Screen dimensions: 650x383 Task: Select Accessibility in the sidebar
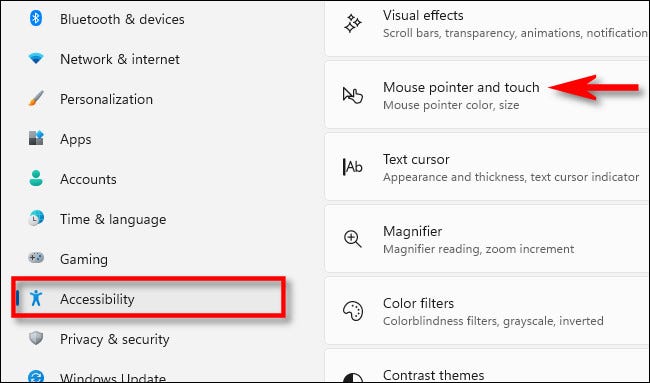point(149,298)
